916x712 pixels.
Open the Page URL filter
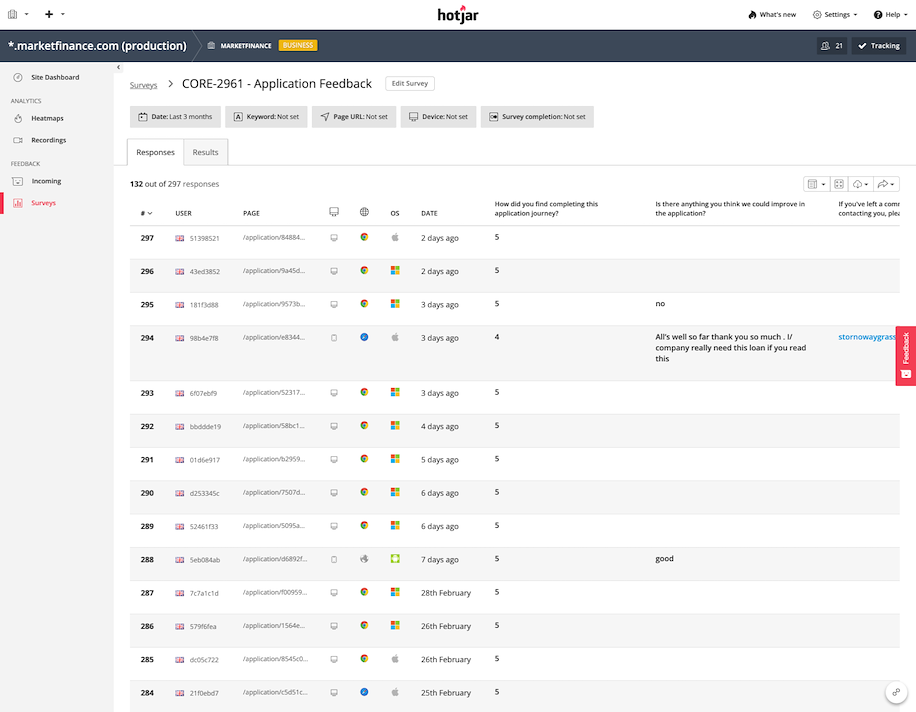[x=354, y=117]
